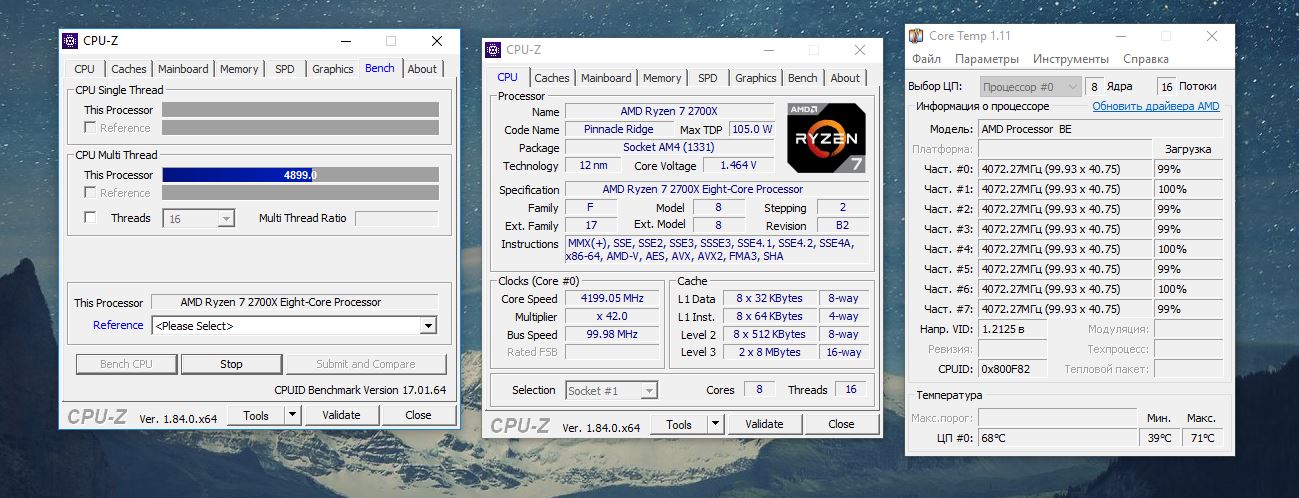Image resolution: width=1299 pixels, height=498 pixels.
Task: Switch to CPU tab in Bench window
Action: coord(85,69)
